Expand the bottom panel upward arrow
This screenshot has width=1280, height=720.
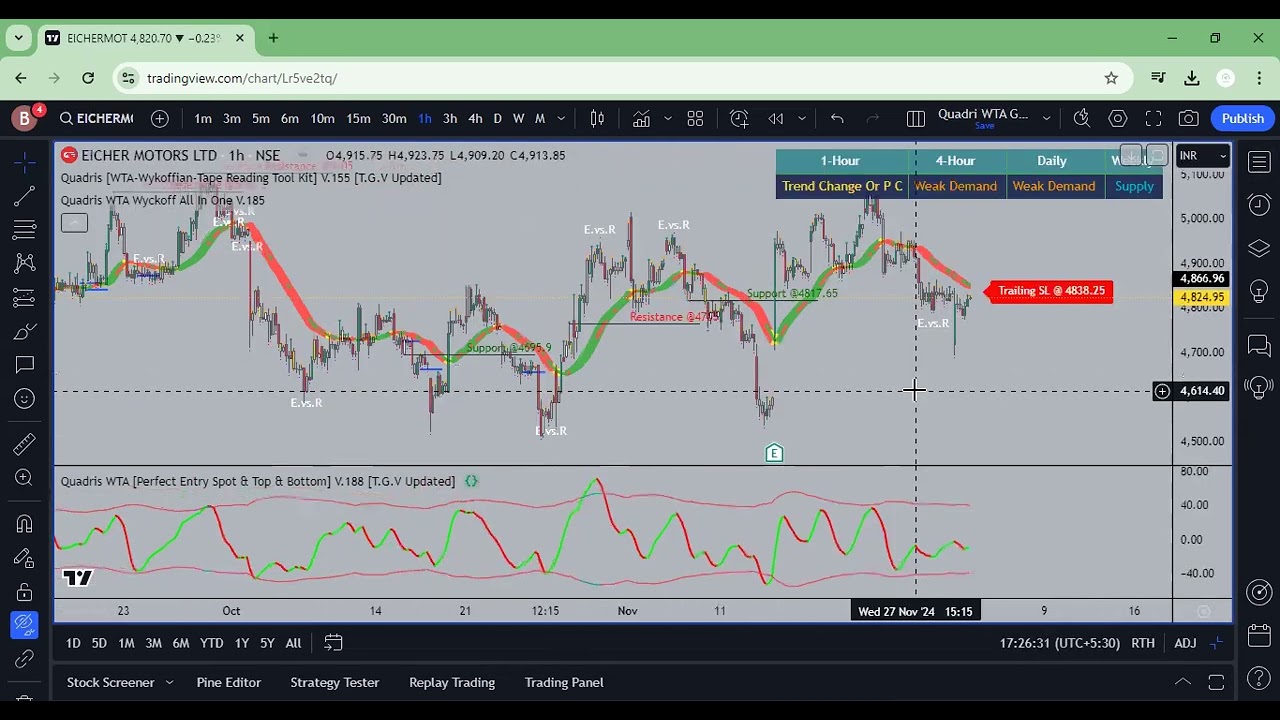pyautogui.click(x=1182, y=682)
